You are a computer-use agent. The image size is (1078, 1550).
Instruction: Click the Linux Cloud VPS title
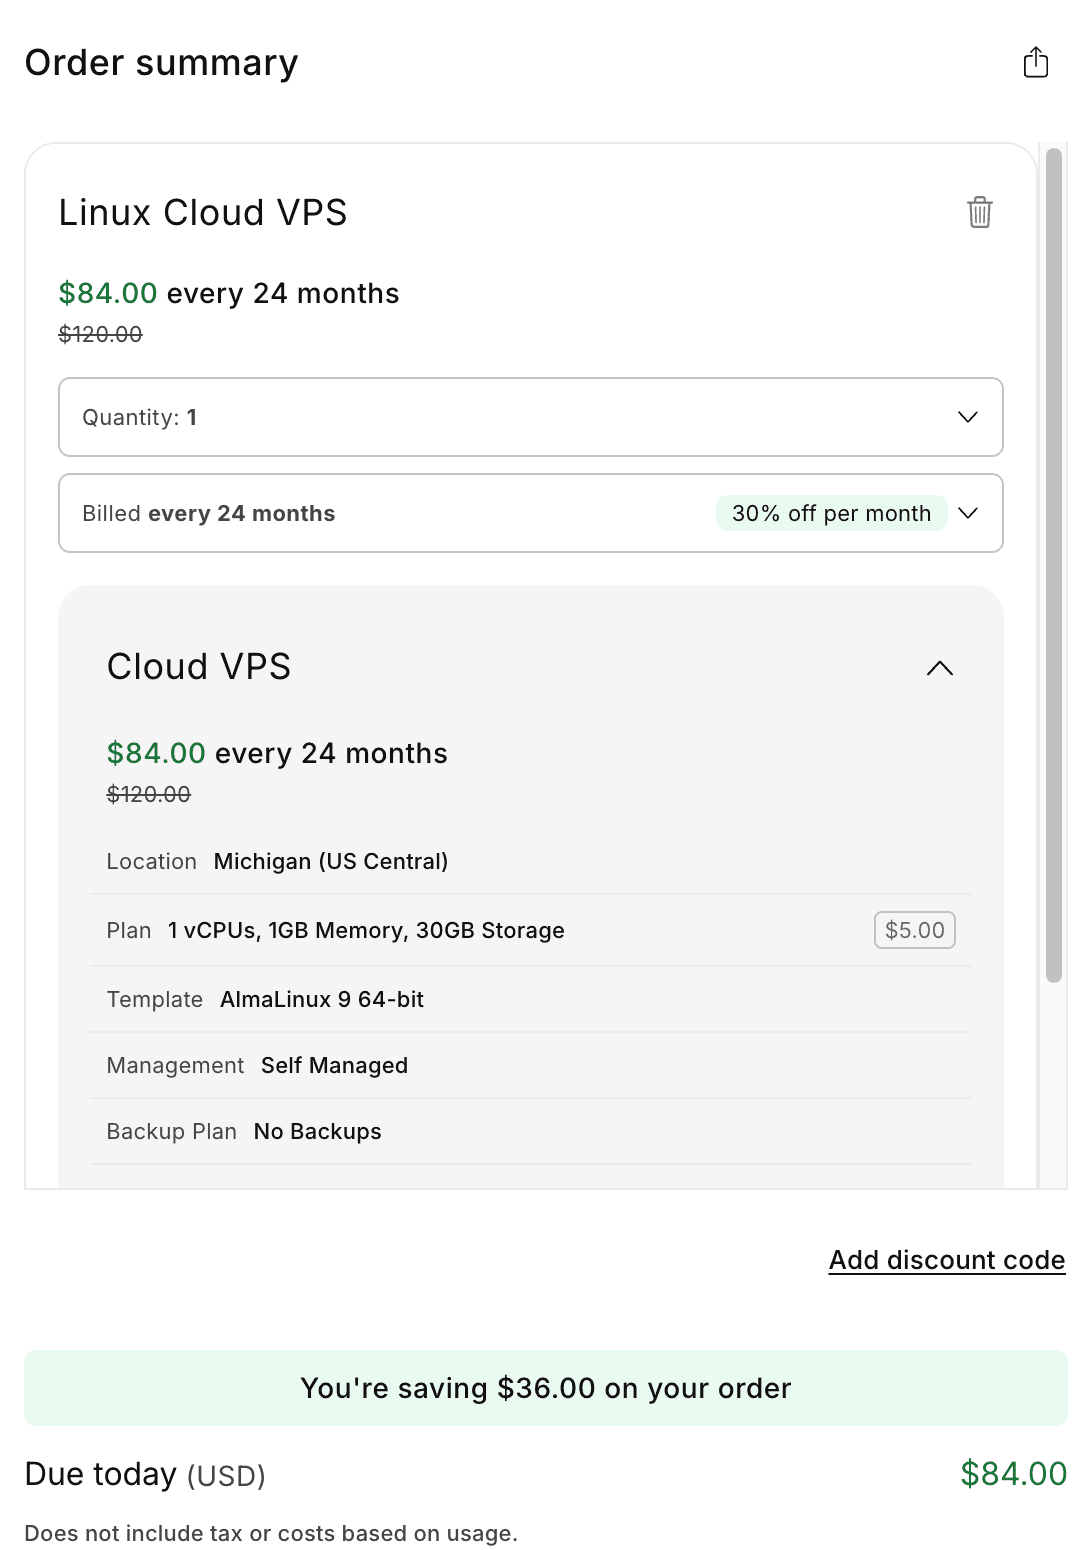point(202,213)
